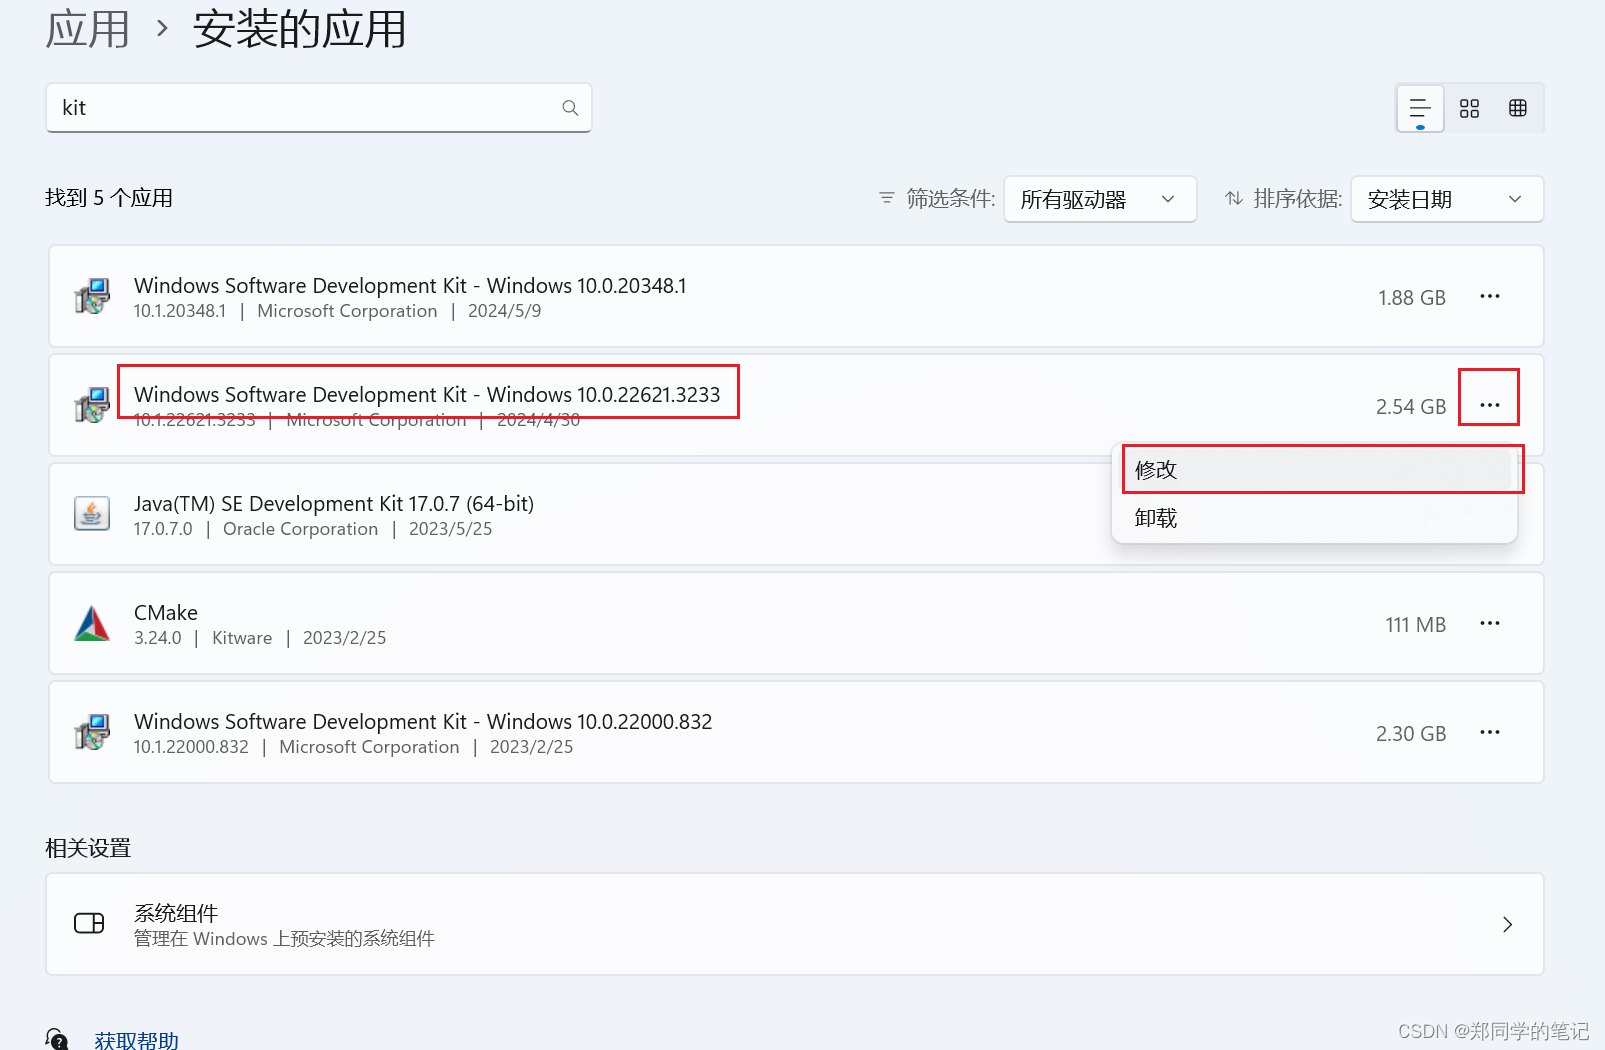1605x1050 pixels.
Task: Select Windows Software Development Kit 10.0.22621.3233 title
Action: click(x=427, y=395)
